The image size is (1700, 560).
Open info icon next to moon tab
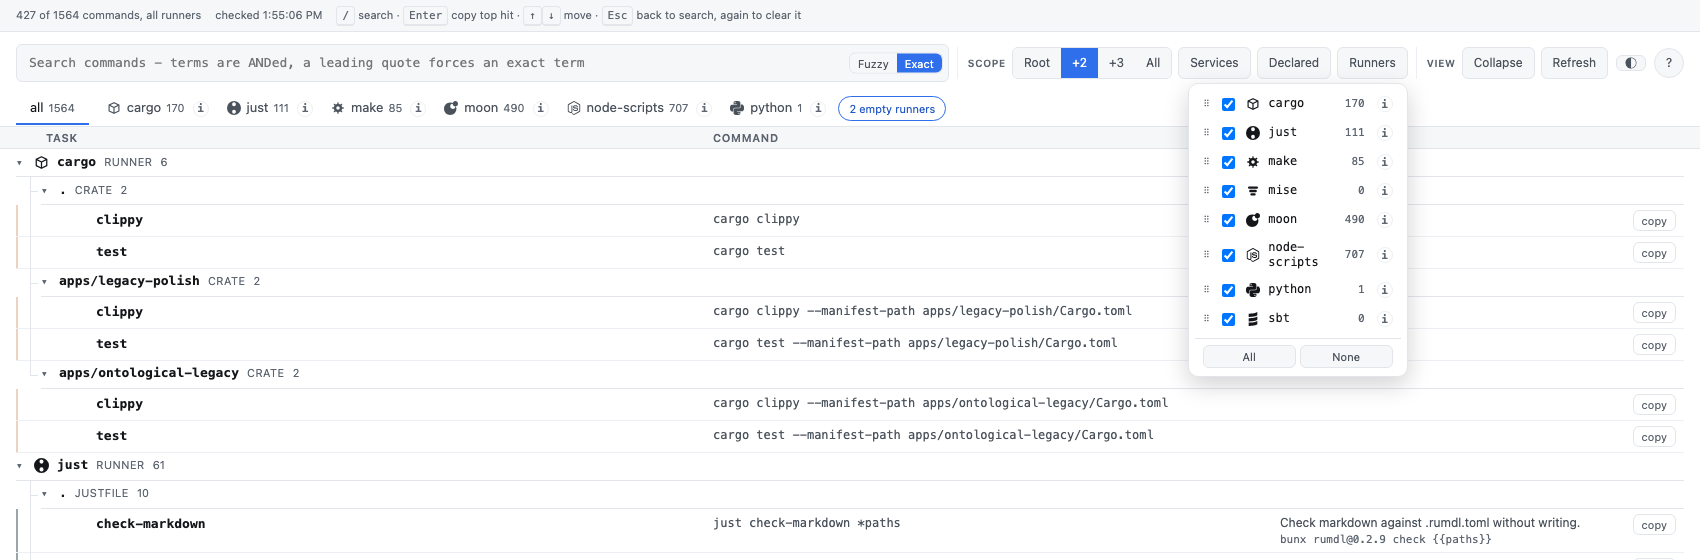(541, 108)
